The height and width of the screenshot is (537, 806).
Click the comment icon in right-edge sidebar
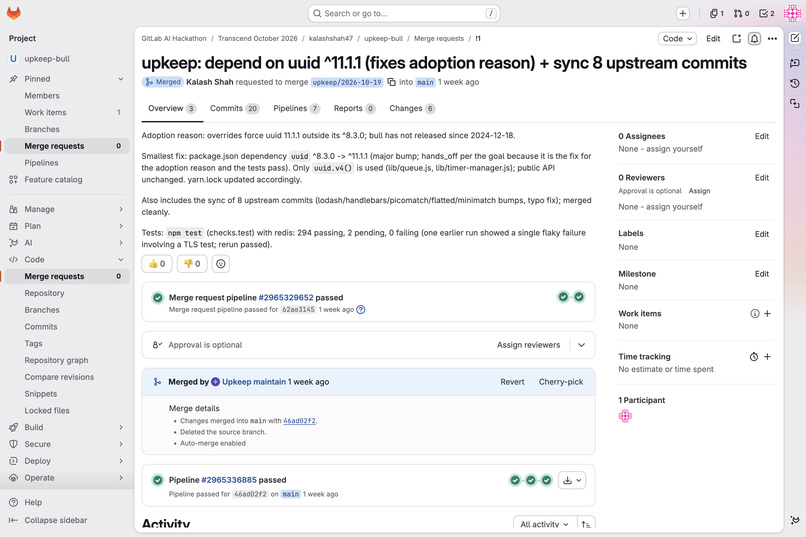point(795,63)
